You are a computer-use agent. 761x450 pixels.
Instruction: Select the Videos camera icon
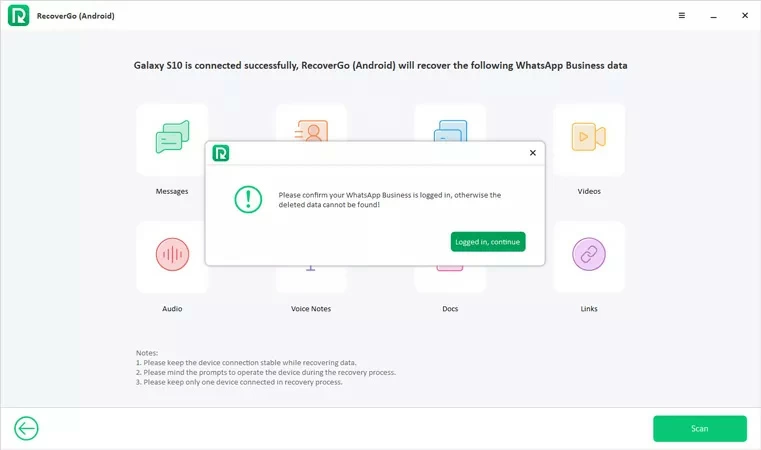coord(589,136)
